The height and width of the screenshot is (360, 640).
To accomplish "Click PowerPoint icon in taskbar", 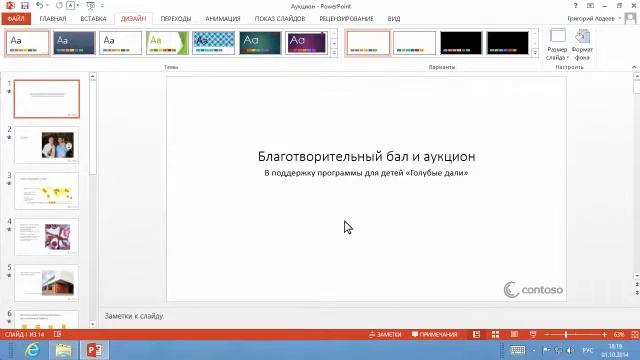I will (x=94, y=350).
